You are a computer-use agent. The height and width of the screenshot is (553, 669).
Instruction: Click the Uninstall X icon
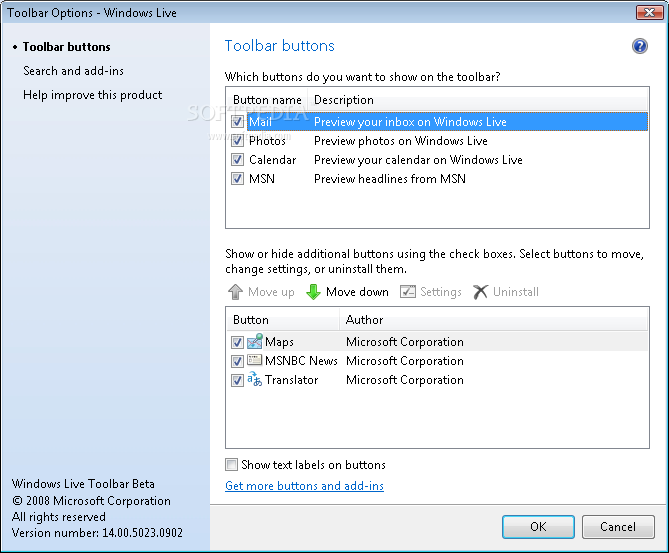pos(480,292)
